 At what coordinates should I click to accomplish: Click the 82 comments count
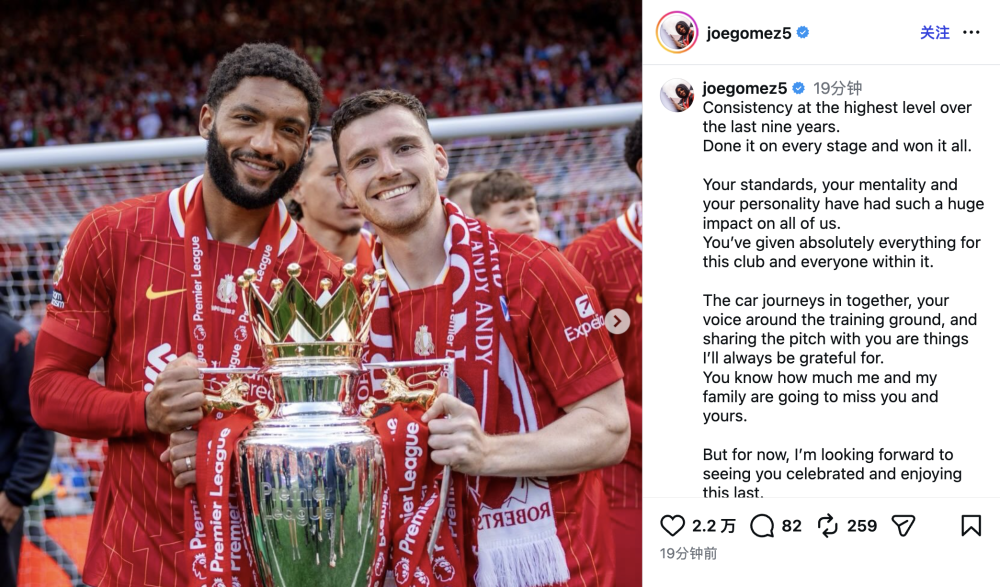791,526
